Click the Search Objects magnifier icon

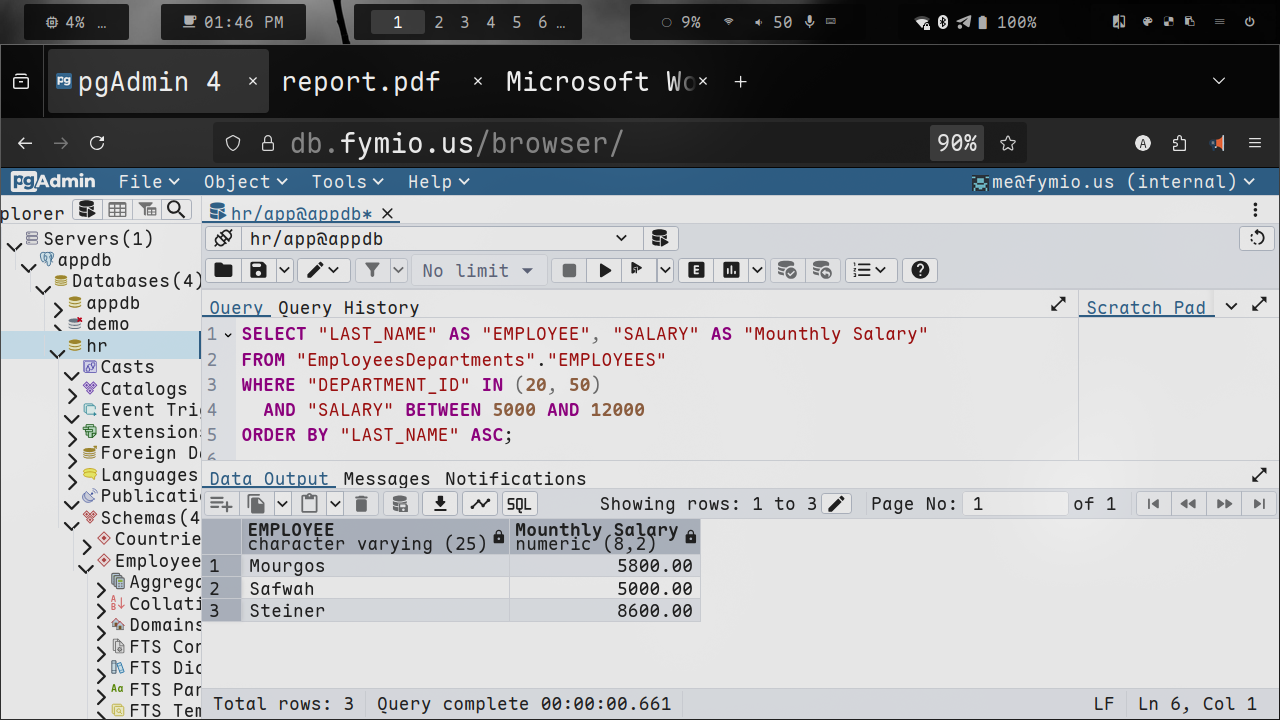176,209
